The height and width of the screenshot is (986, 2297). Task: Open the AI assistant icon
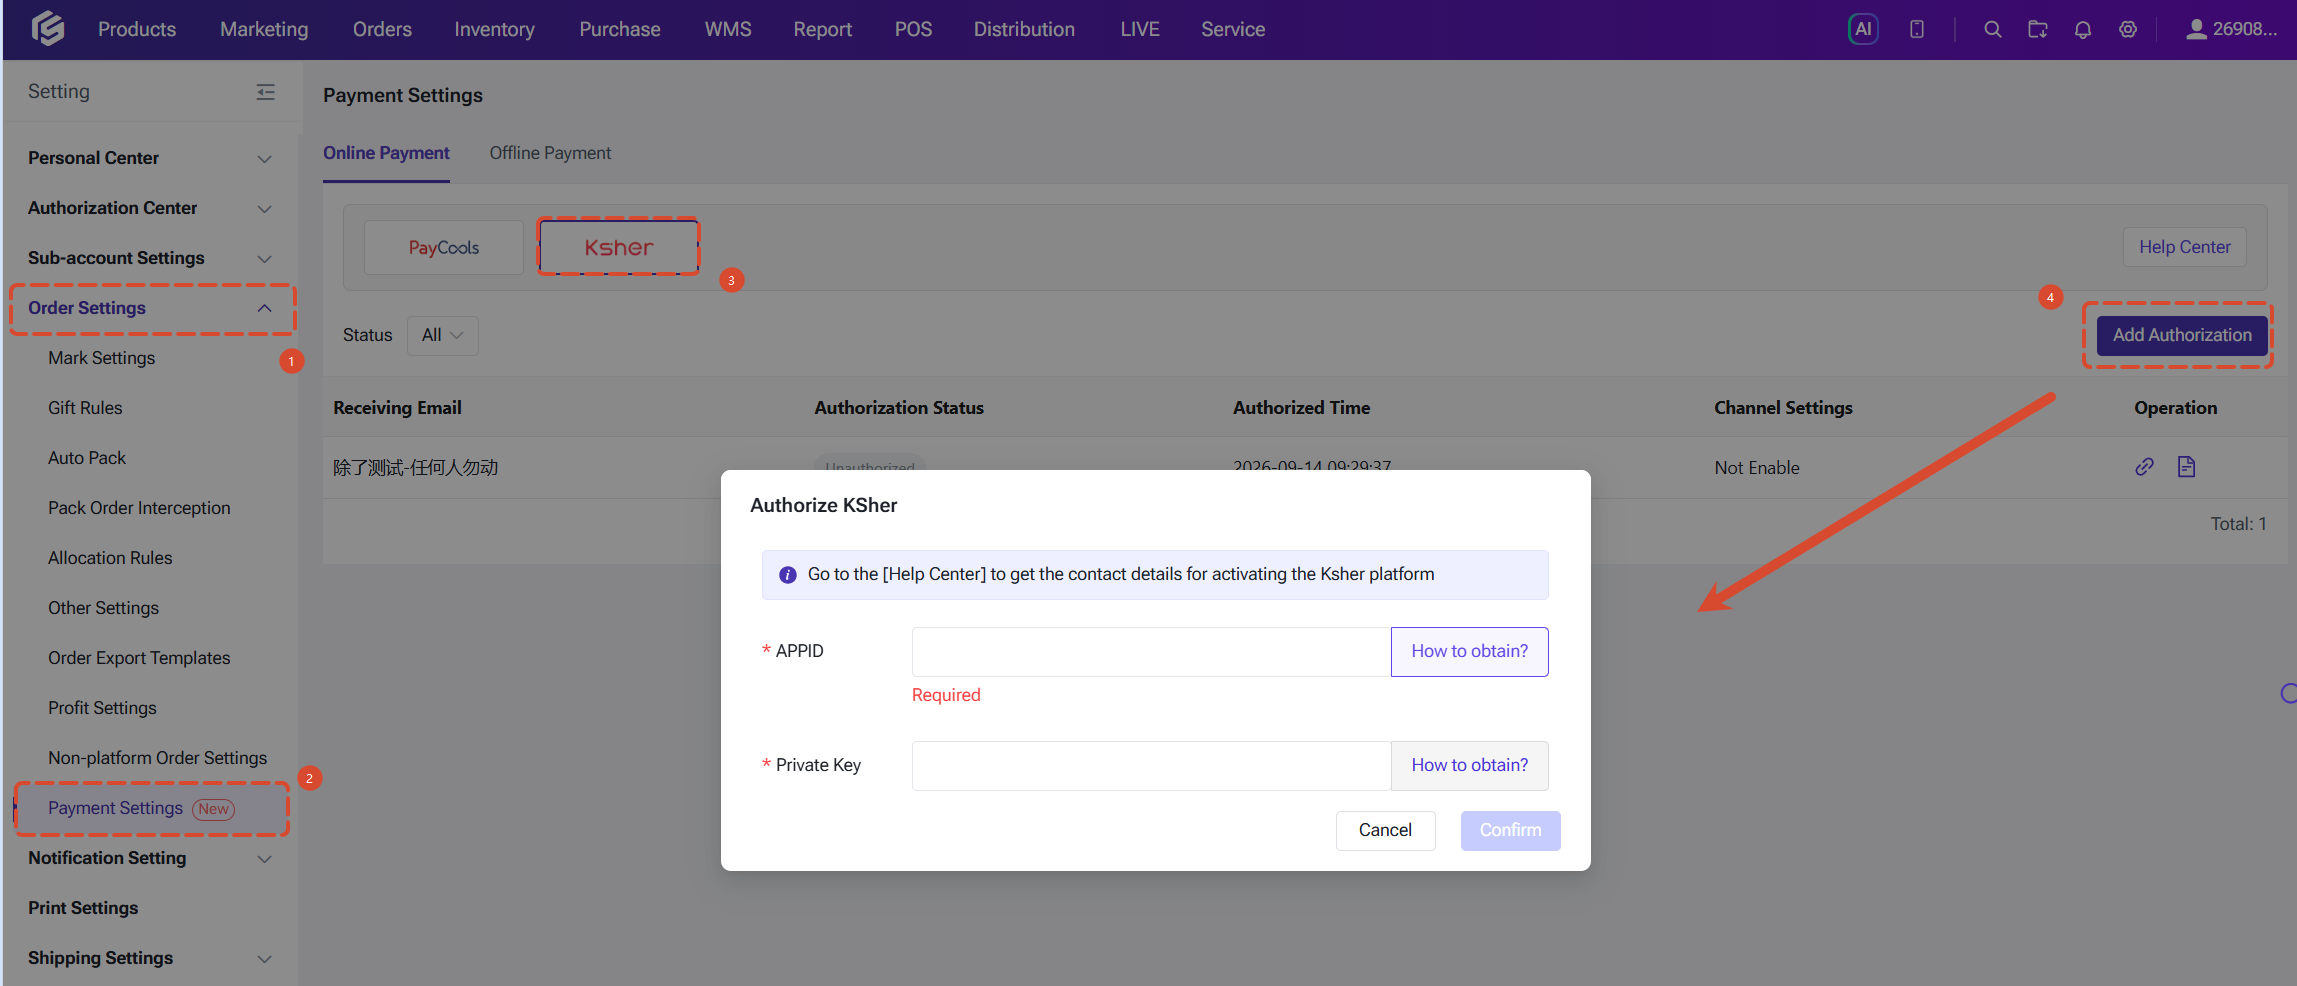pos(1863,29)
